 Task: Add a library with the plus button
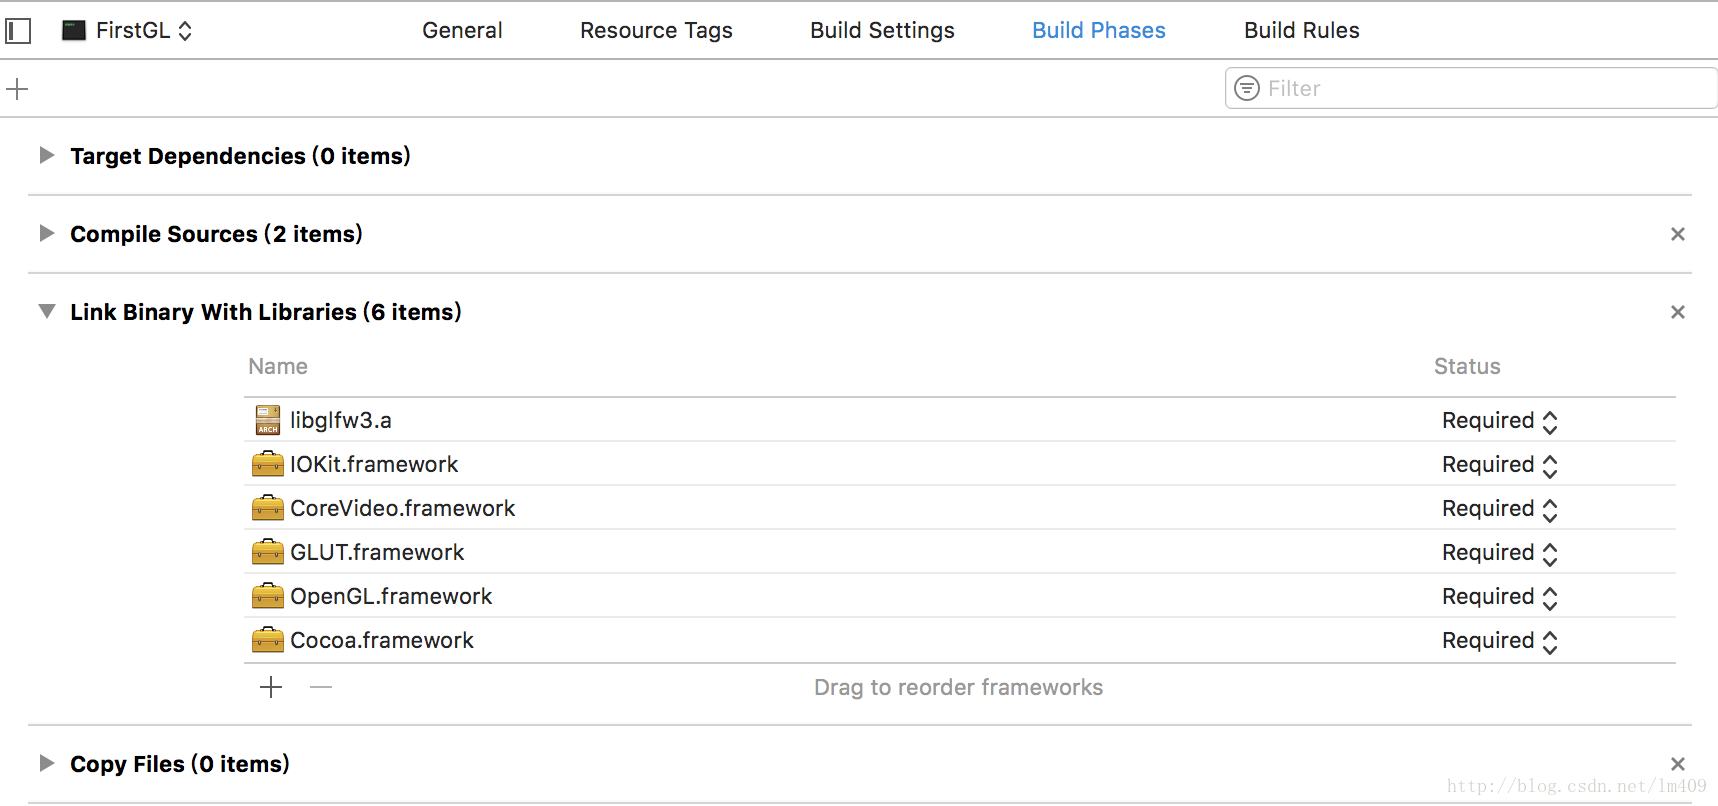(x=271, y=687)
